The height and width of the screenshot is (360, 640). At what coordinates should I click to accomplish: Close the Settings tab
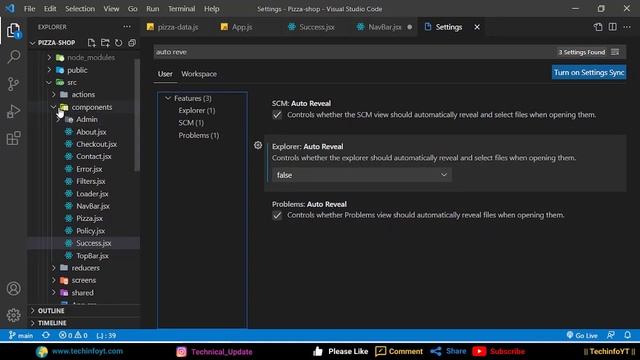click(x=477, y=27)
